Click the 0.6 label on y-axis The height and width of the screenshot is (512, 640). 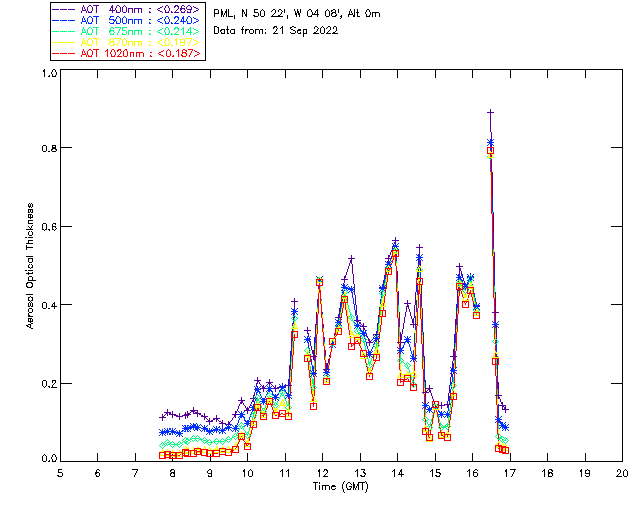[49, 227]
